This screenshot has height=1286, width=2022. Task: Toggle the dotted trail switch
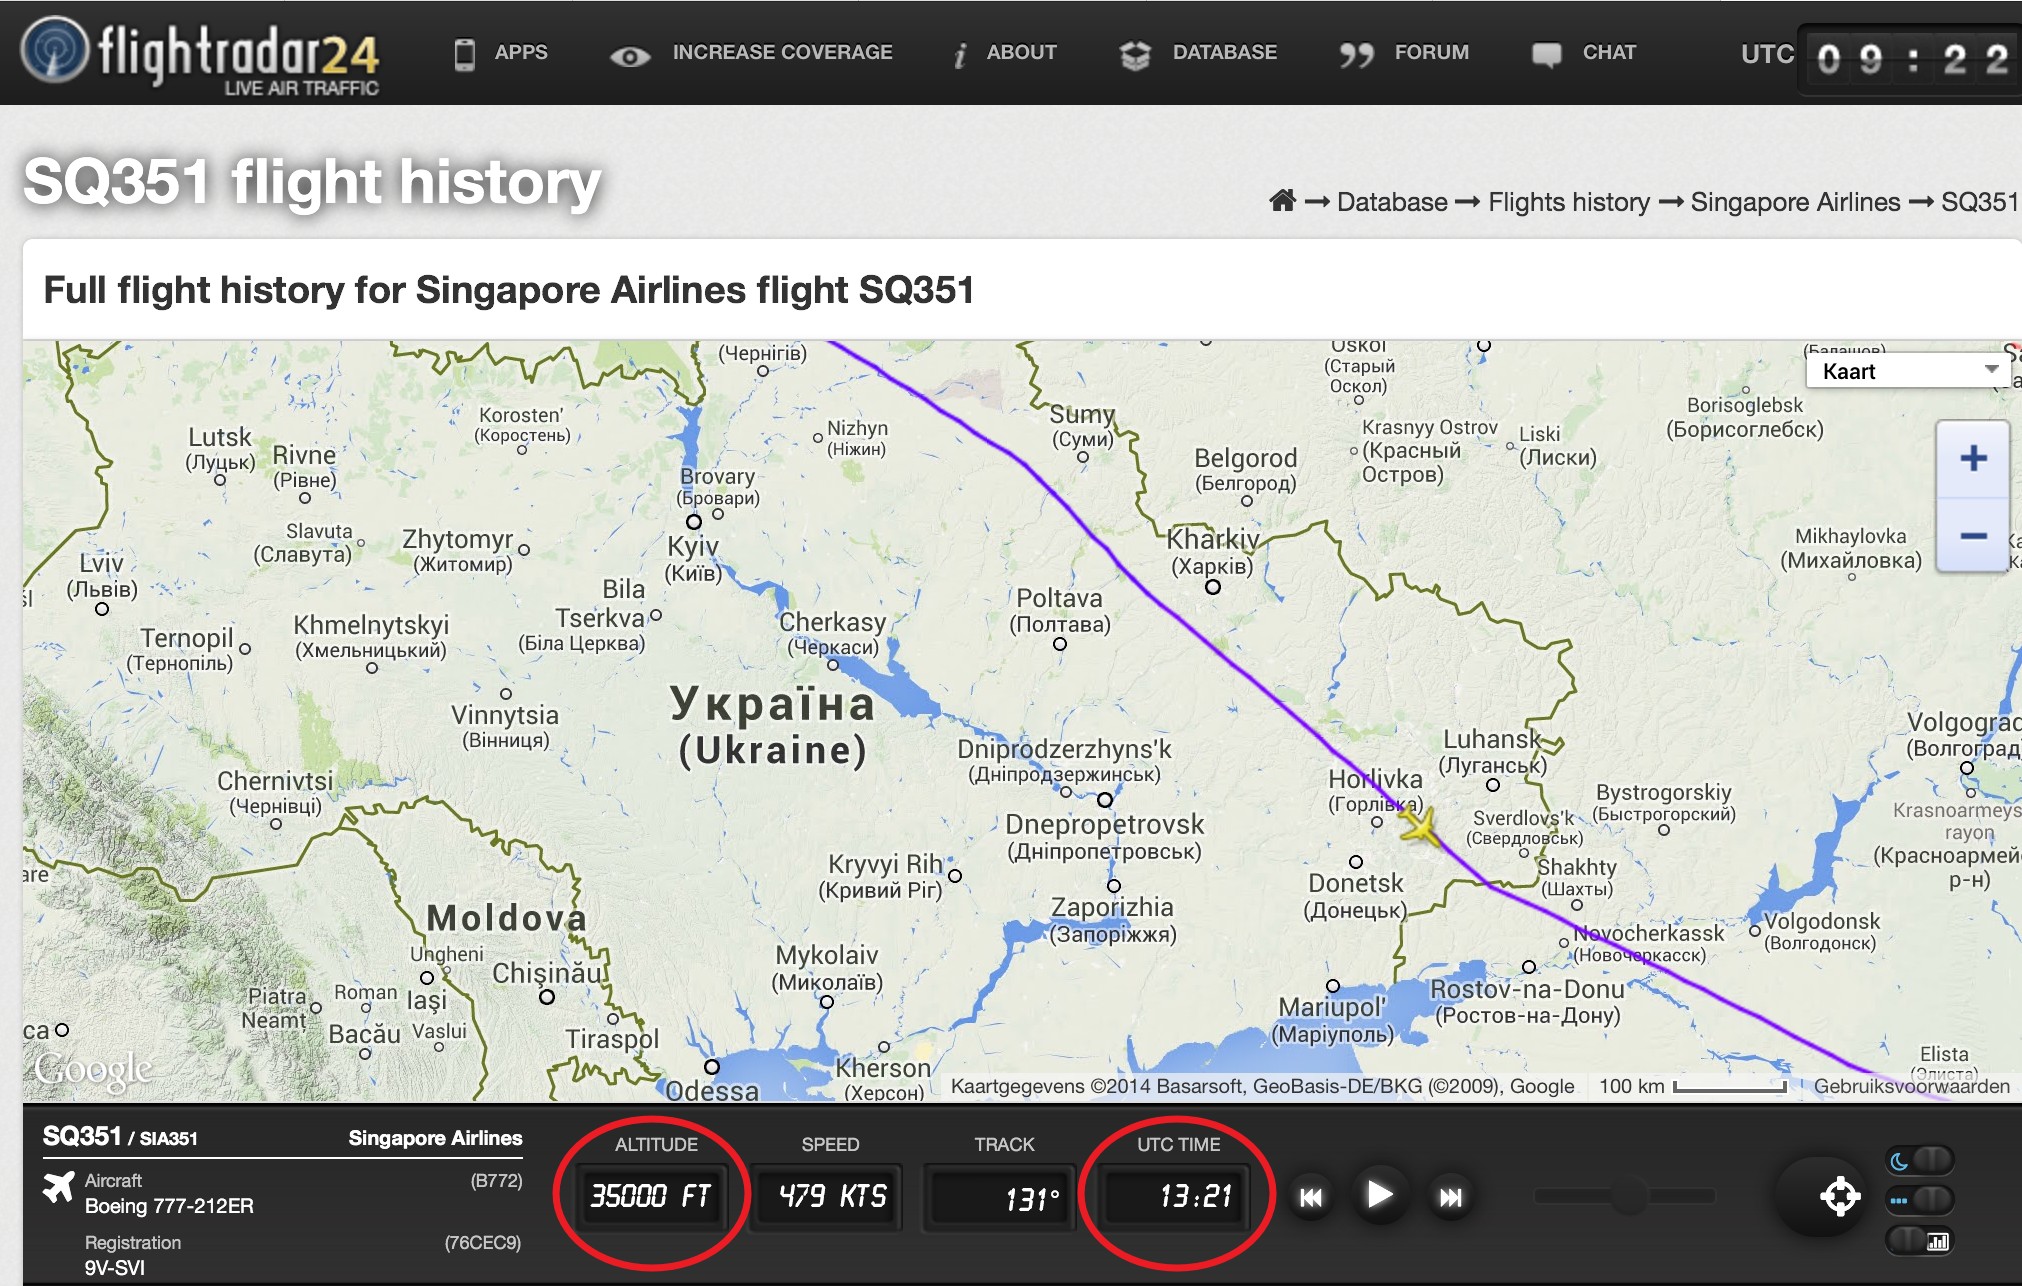click(x=1920, y=1200)
